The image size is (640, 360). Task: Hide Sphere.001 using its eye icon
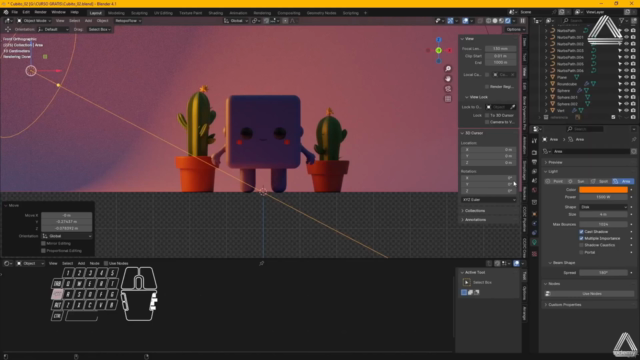(x=626, y=97)
